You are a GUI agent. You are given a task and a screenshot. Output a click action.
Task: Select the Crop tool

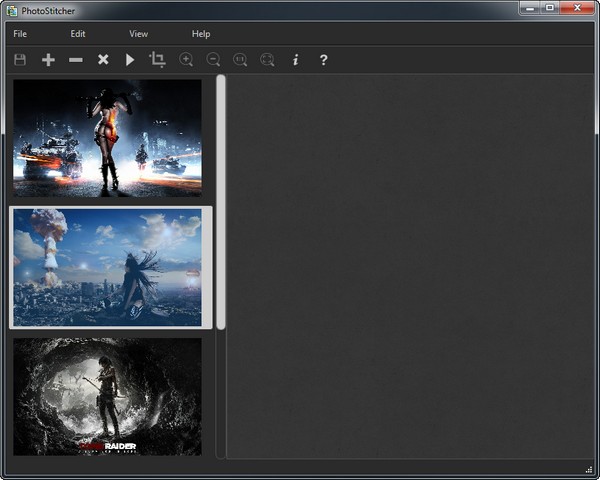tap(157, 60)
